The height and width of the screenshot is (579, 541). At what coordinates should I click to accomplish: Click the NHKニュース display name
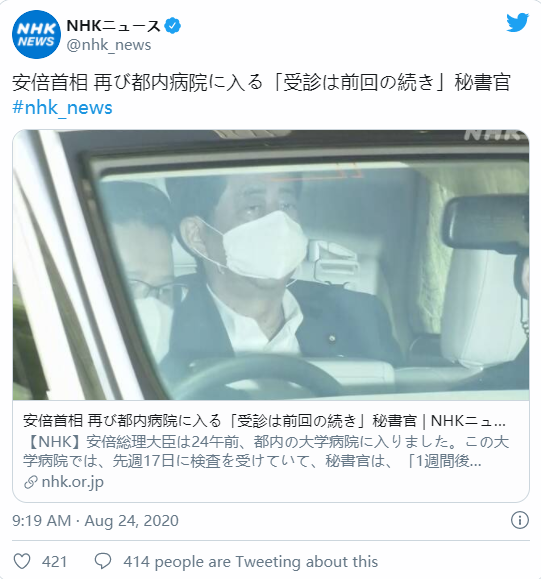coord(113,26)
